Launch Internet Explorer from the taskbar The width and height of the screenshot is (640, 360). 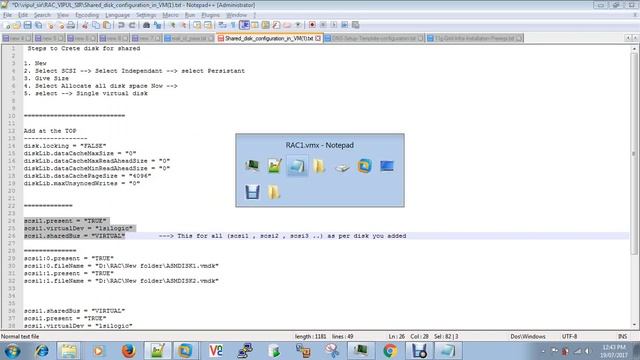tap(41, 351)
